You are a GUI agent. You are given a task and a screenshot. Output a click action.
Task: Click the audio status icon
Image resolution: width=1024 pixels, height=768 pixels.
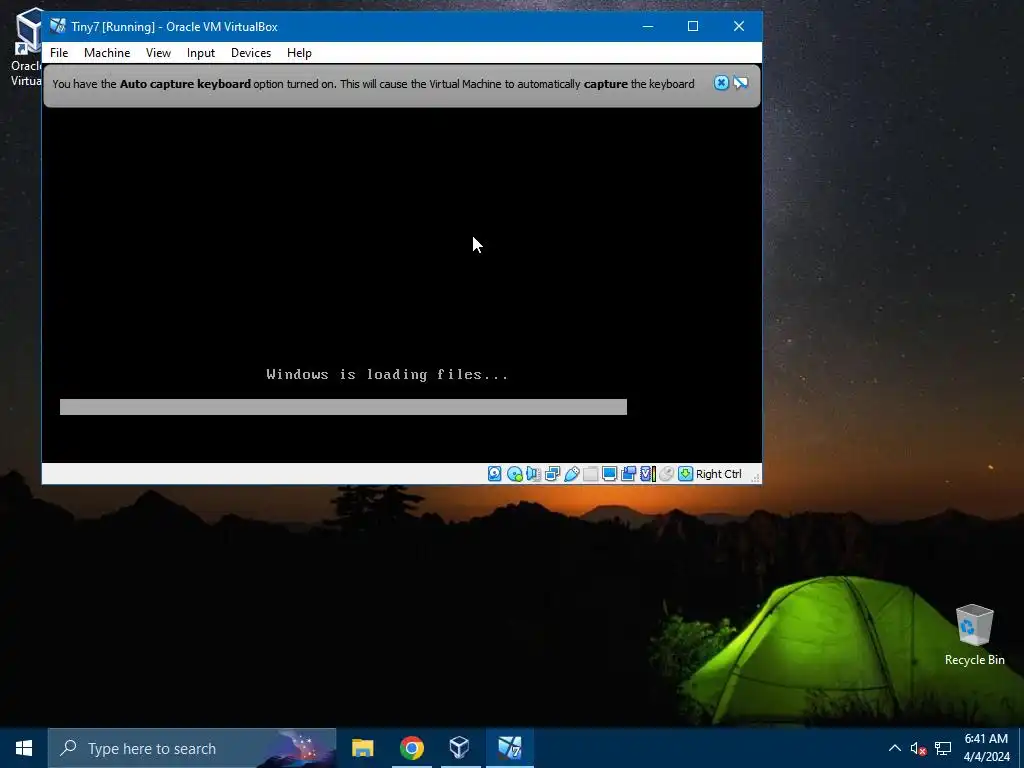click(534, 474)
